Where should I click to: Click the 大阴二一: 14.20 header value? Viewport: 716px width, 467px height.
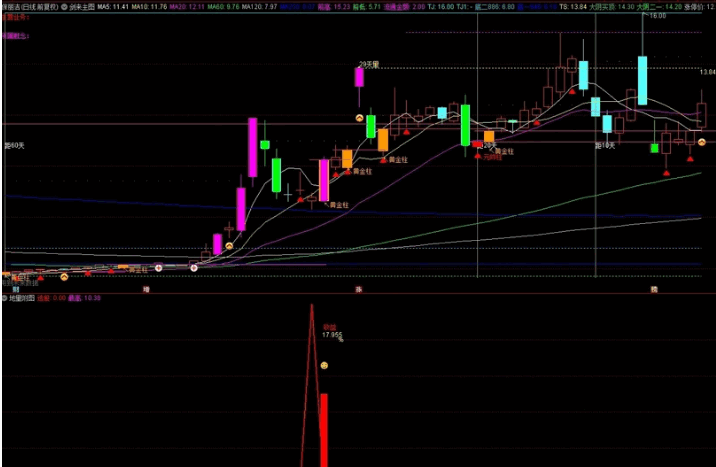pyautogui.click(x=659, y=7)
